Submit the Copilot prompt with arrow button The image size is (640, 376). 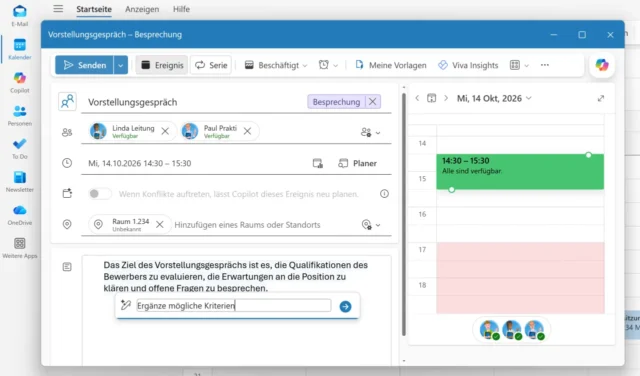(x=345, y=306)
